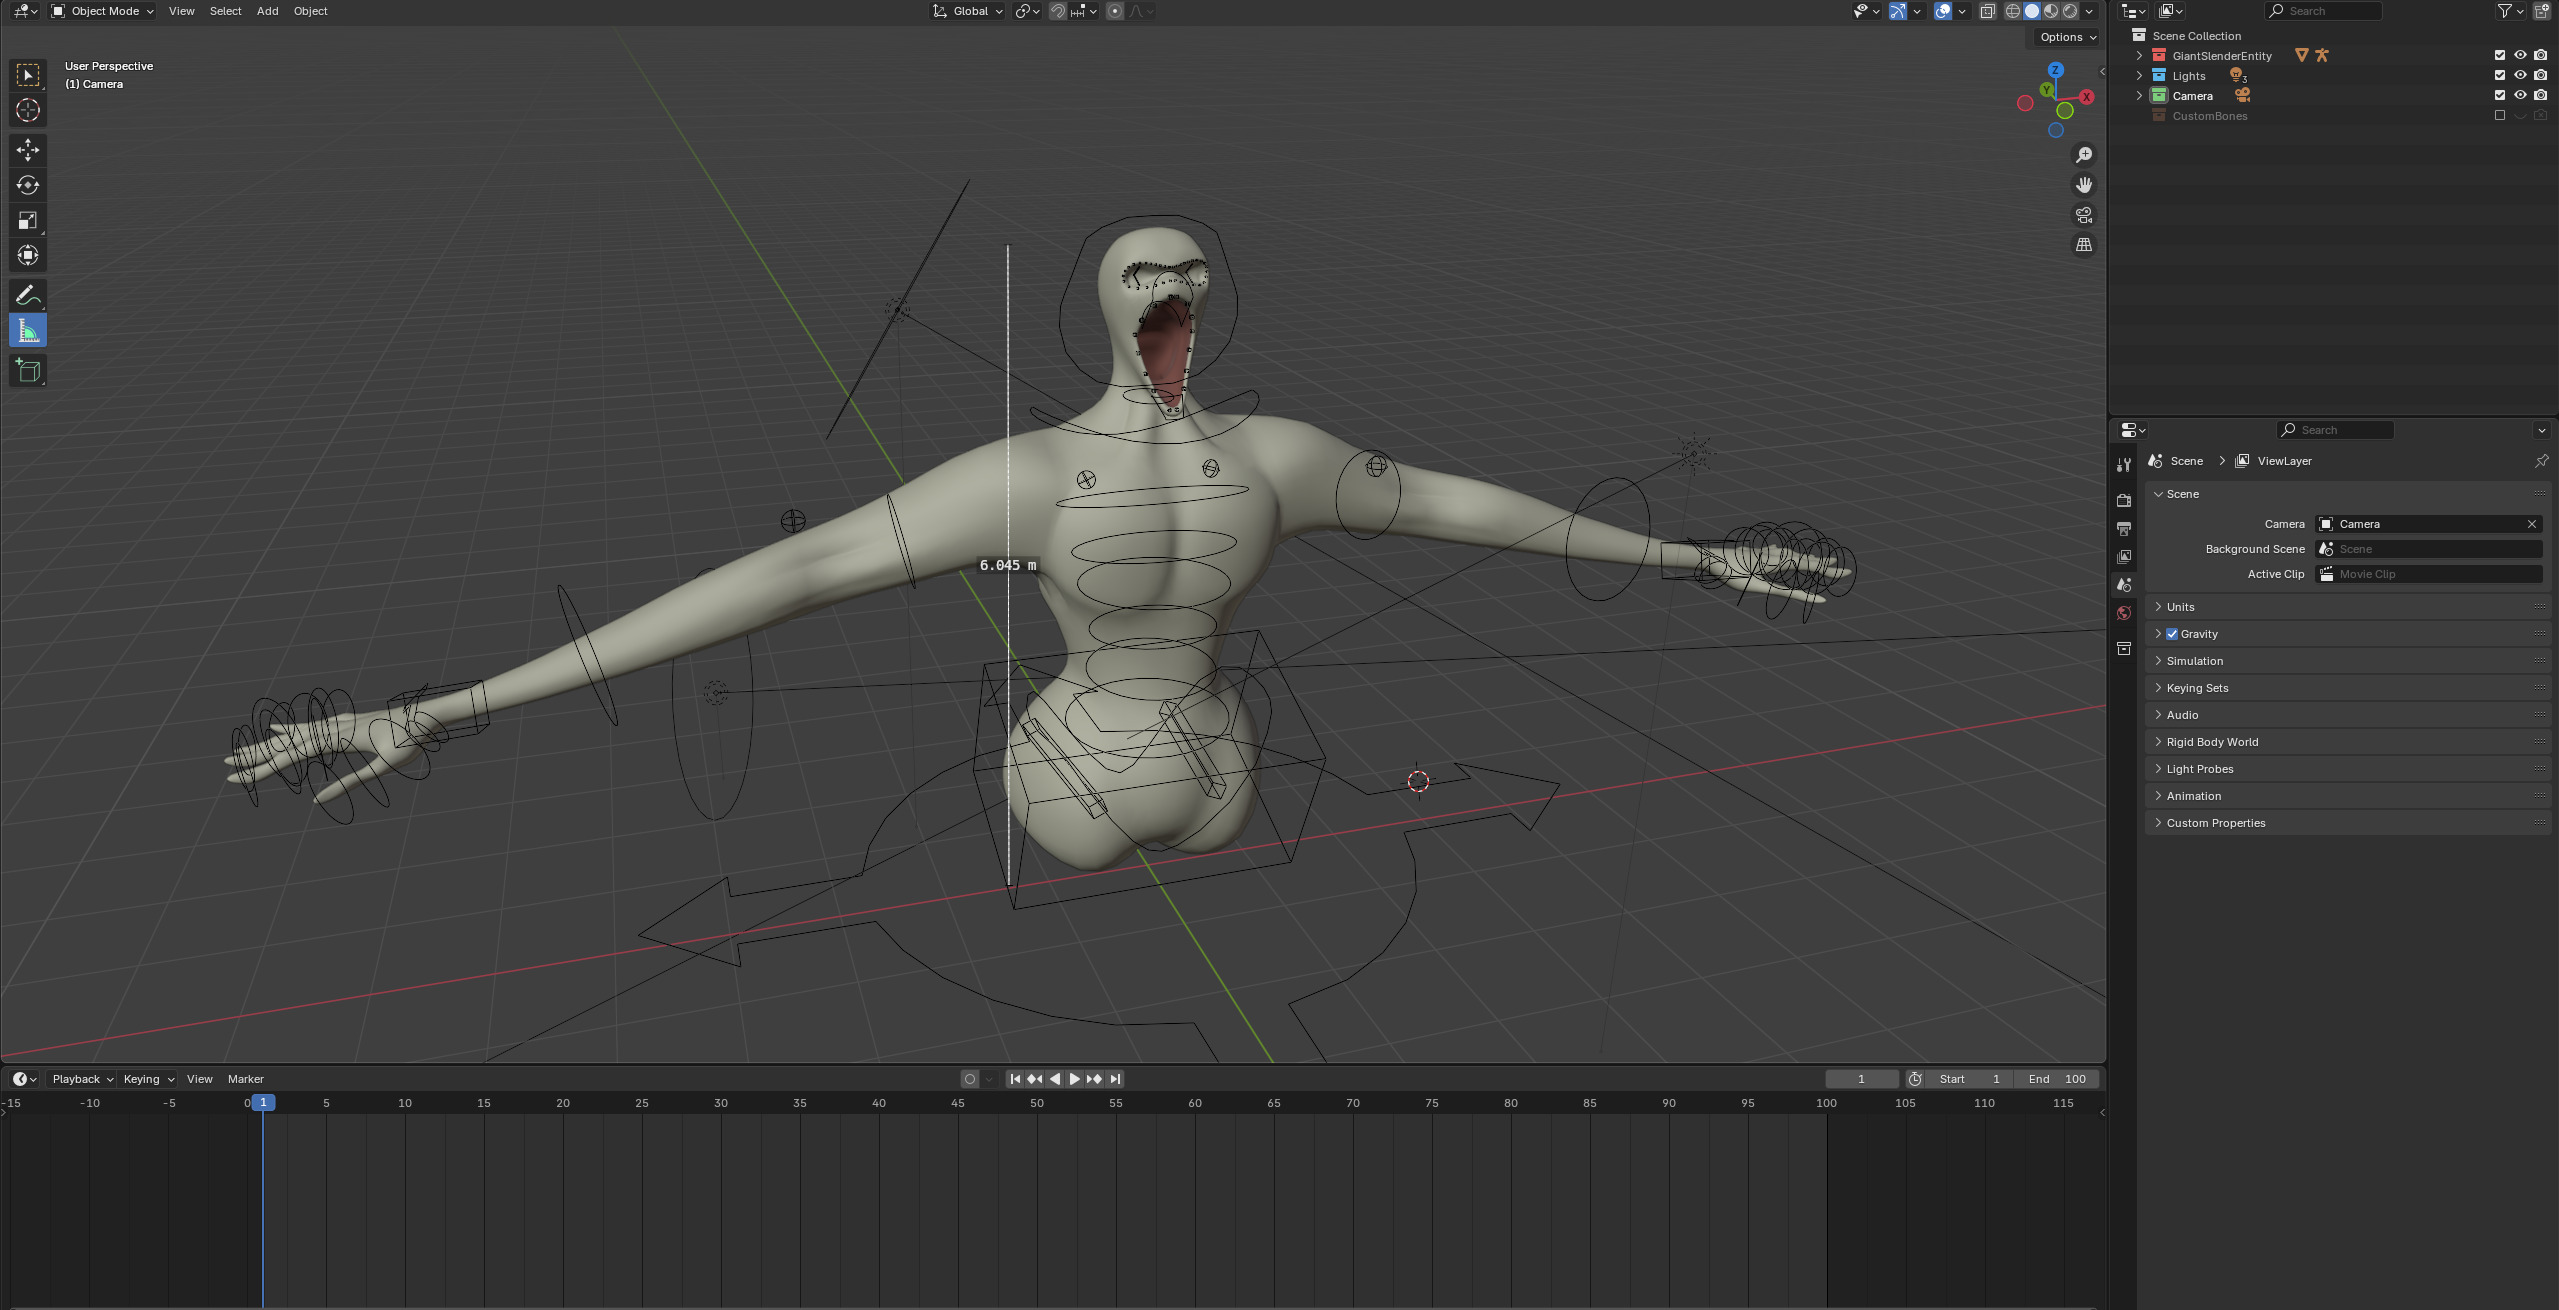Toggle show overlays button

click(1942, 11)
